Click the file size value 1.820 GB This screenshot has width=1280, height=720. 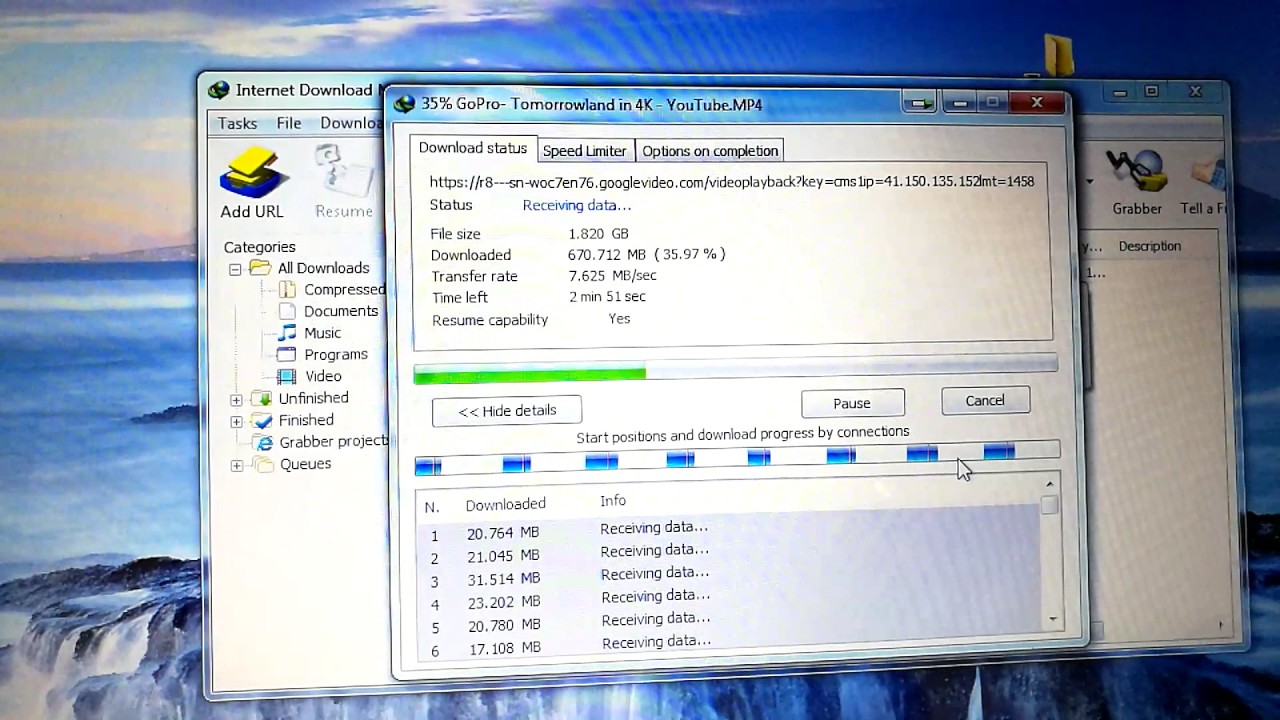598,234
